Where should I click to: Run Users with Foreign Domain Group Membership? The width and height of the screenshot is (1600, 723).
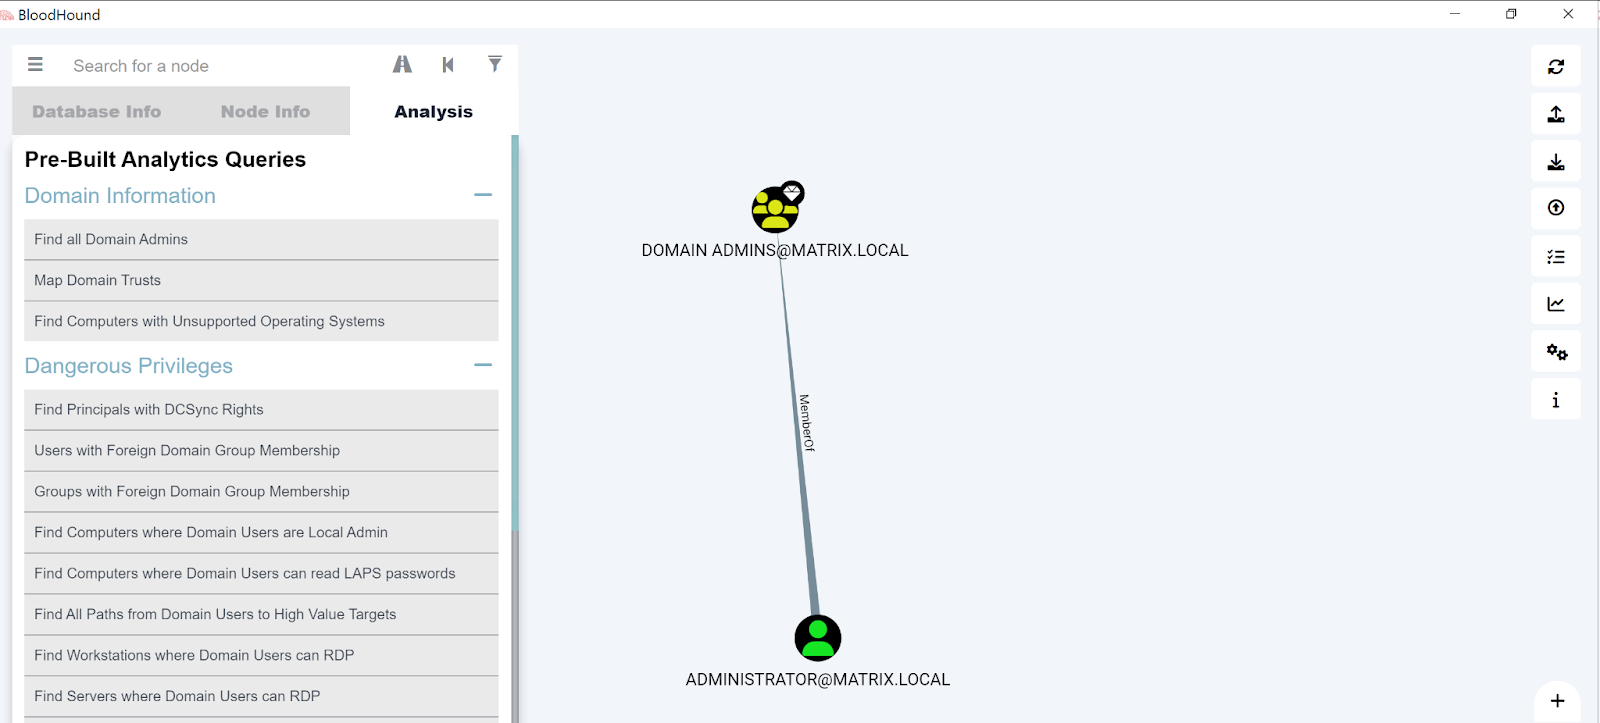coord(261,450)
